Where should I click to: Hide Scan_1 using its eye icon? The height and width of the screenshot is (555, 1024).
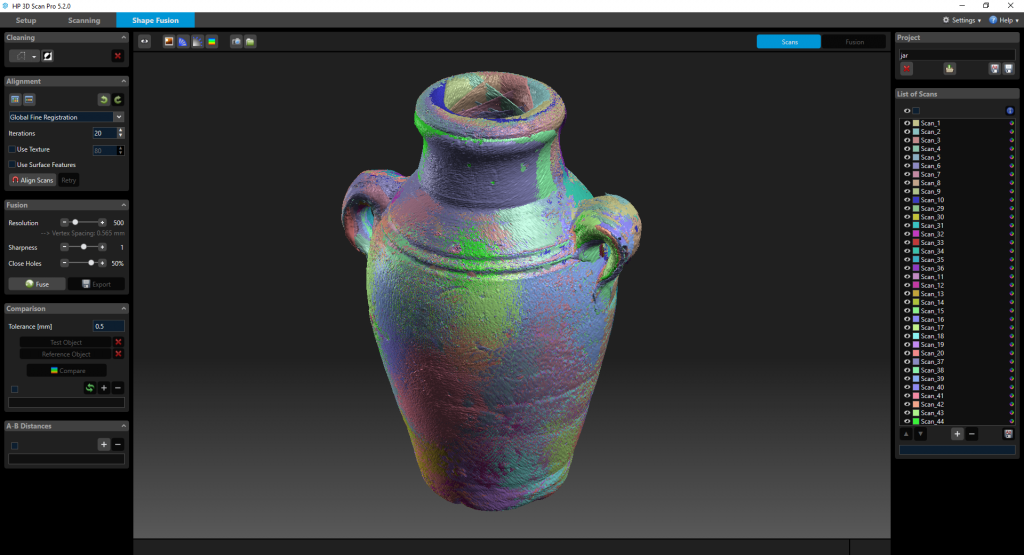(x=907, y=123)
